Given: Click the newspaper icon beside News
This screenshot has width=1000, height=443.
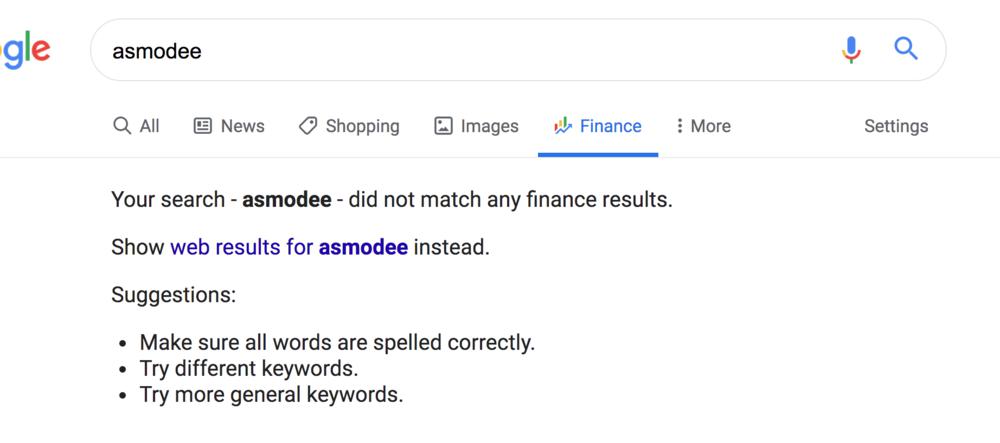Looking at the screenshot, I should click(x=203, y=126).
